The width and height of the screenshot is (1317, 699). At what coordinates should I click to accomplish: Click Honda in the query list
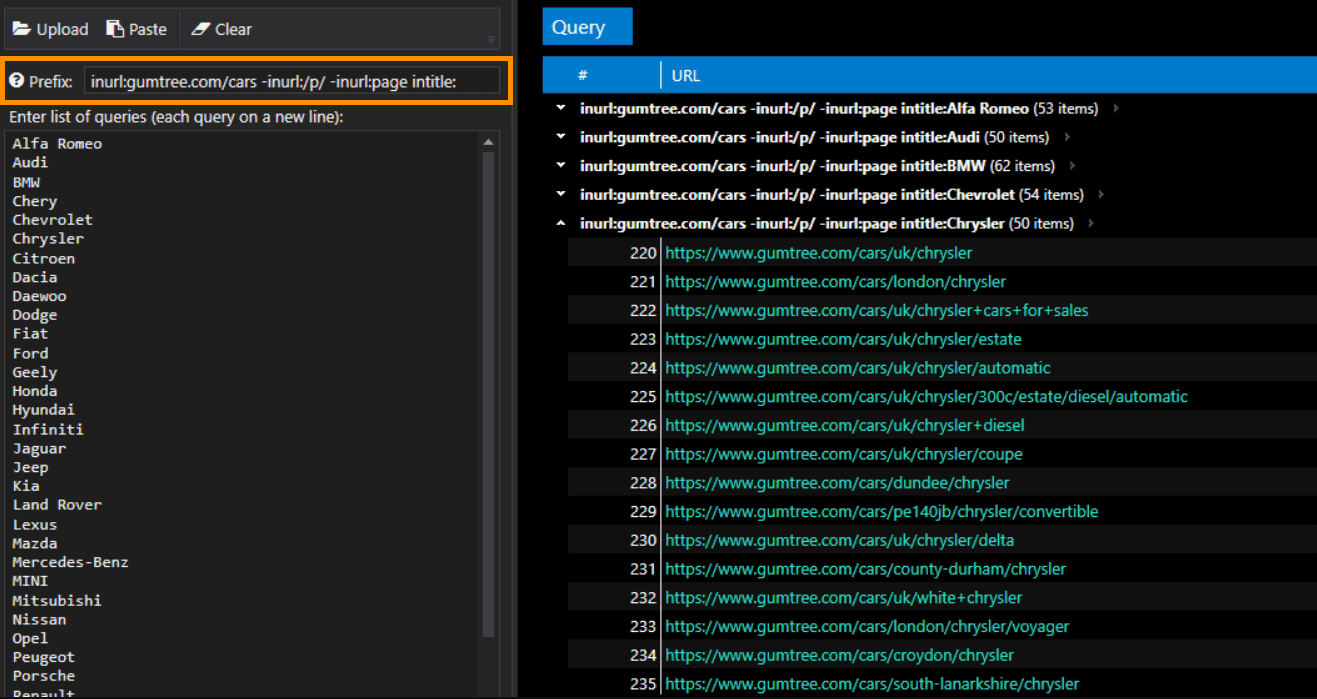(34, 391)
